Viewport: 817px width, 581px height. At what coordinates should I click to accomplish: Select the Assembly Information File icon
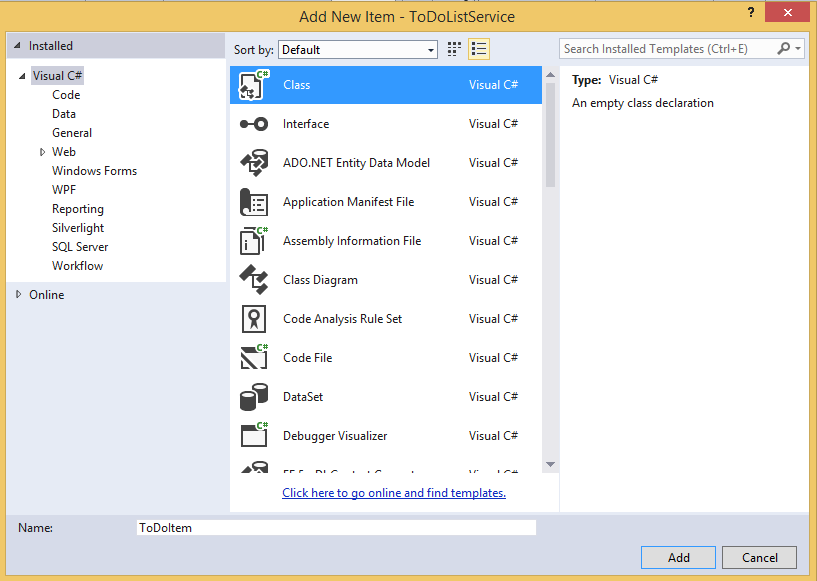click(254, 241)
